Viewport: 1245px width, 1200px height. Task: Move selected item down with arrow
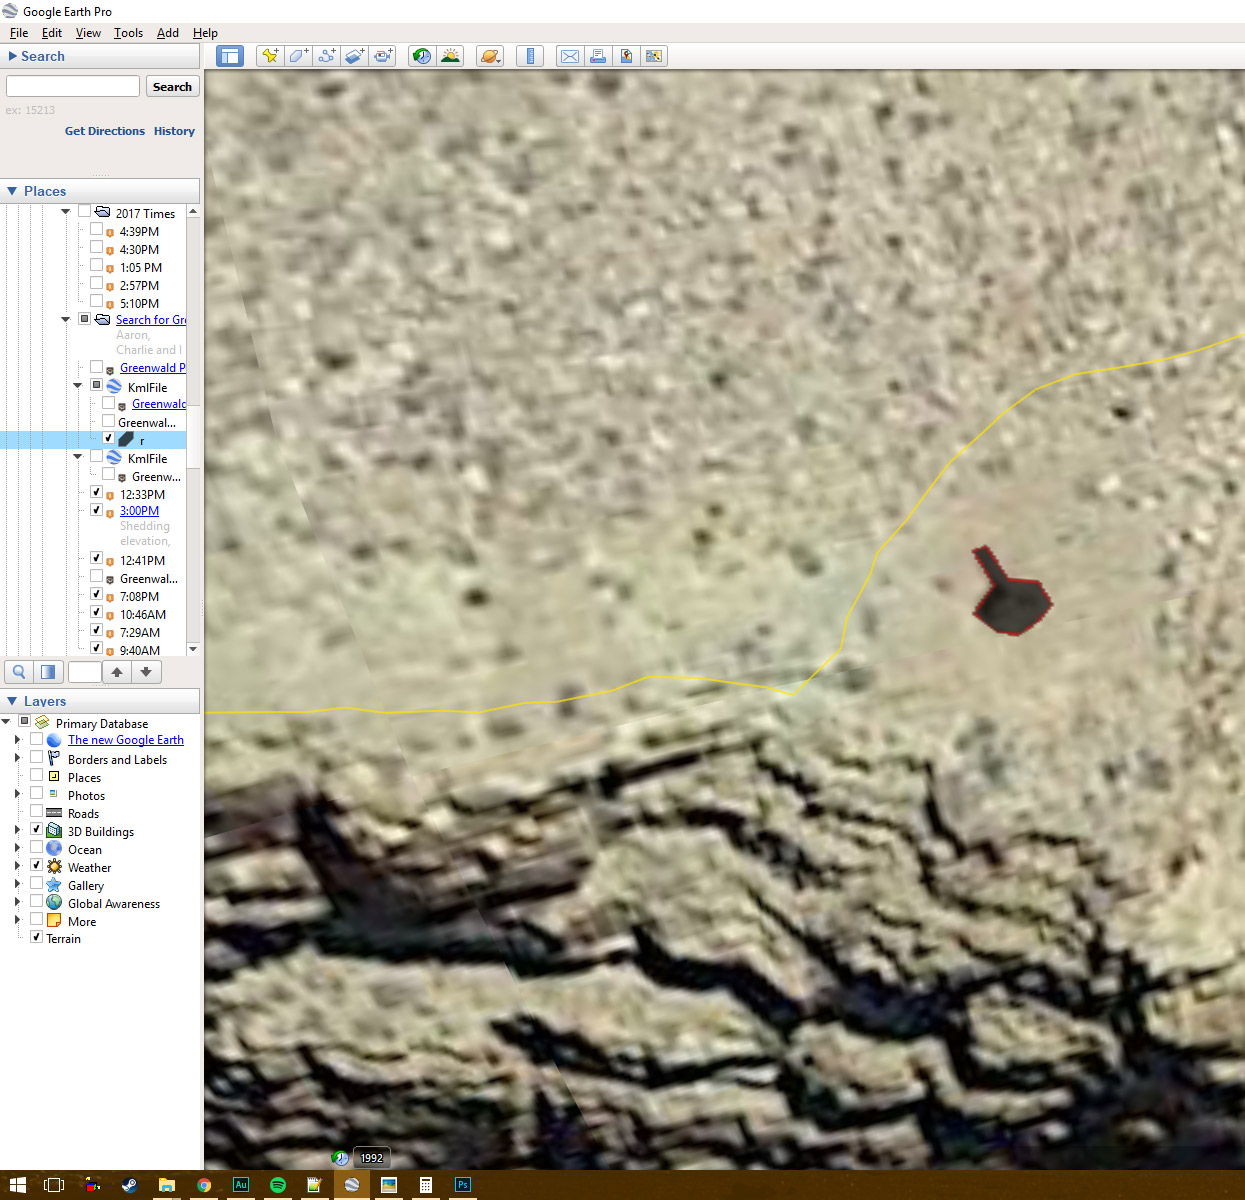pyautogui.click(x=146, y=672)
